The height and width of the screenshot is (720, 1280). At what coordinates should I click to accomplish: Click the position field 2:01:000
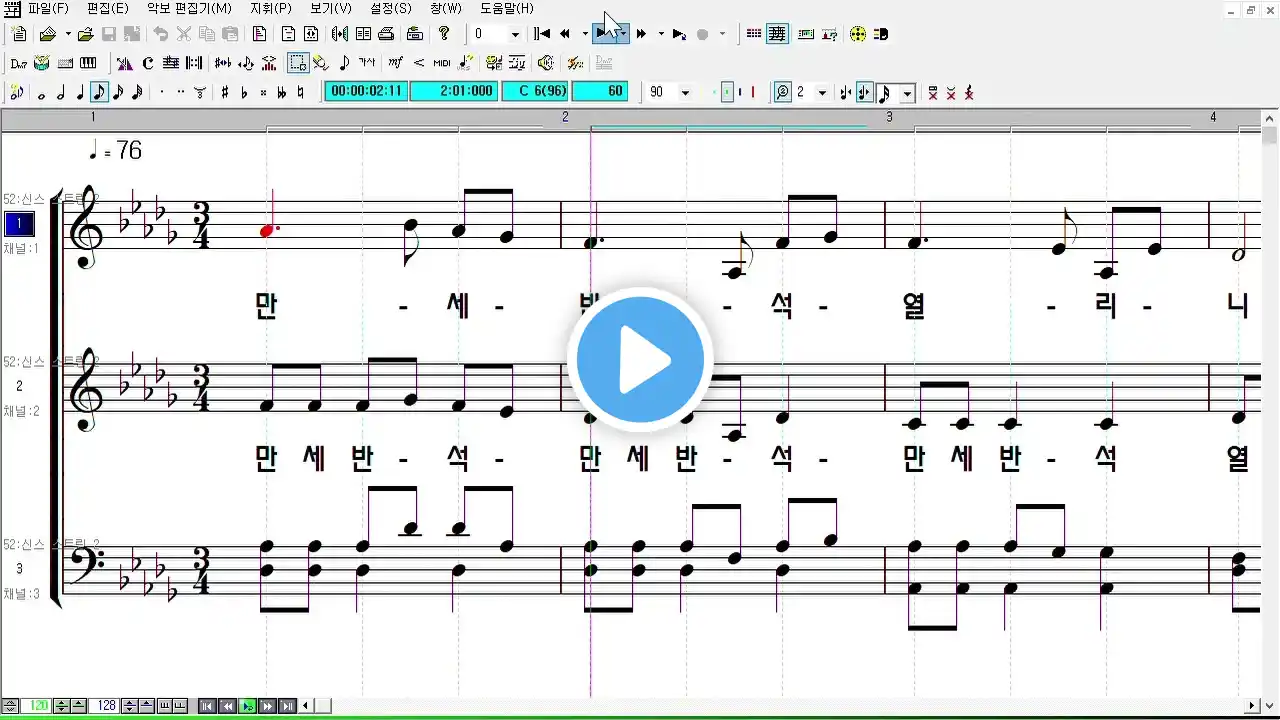(453, 91)
